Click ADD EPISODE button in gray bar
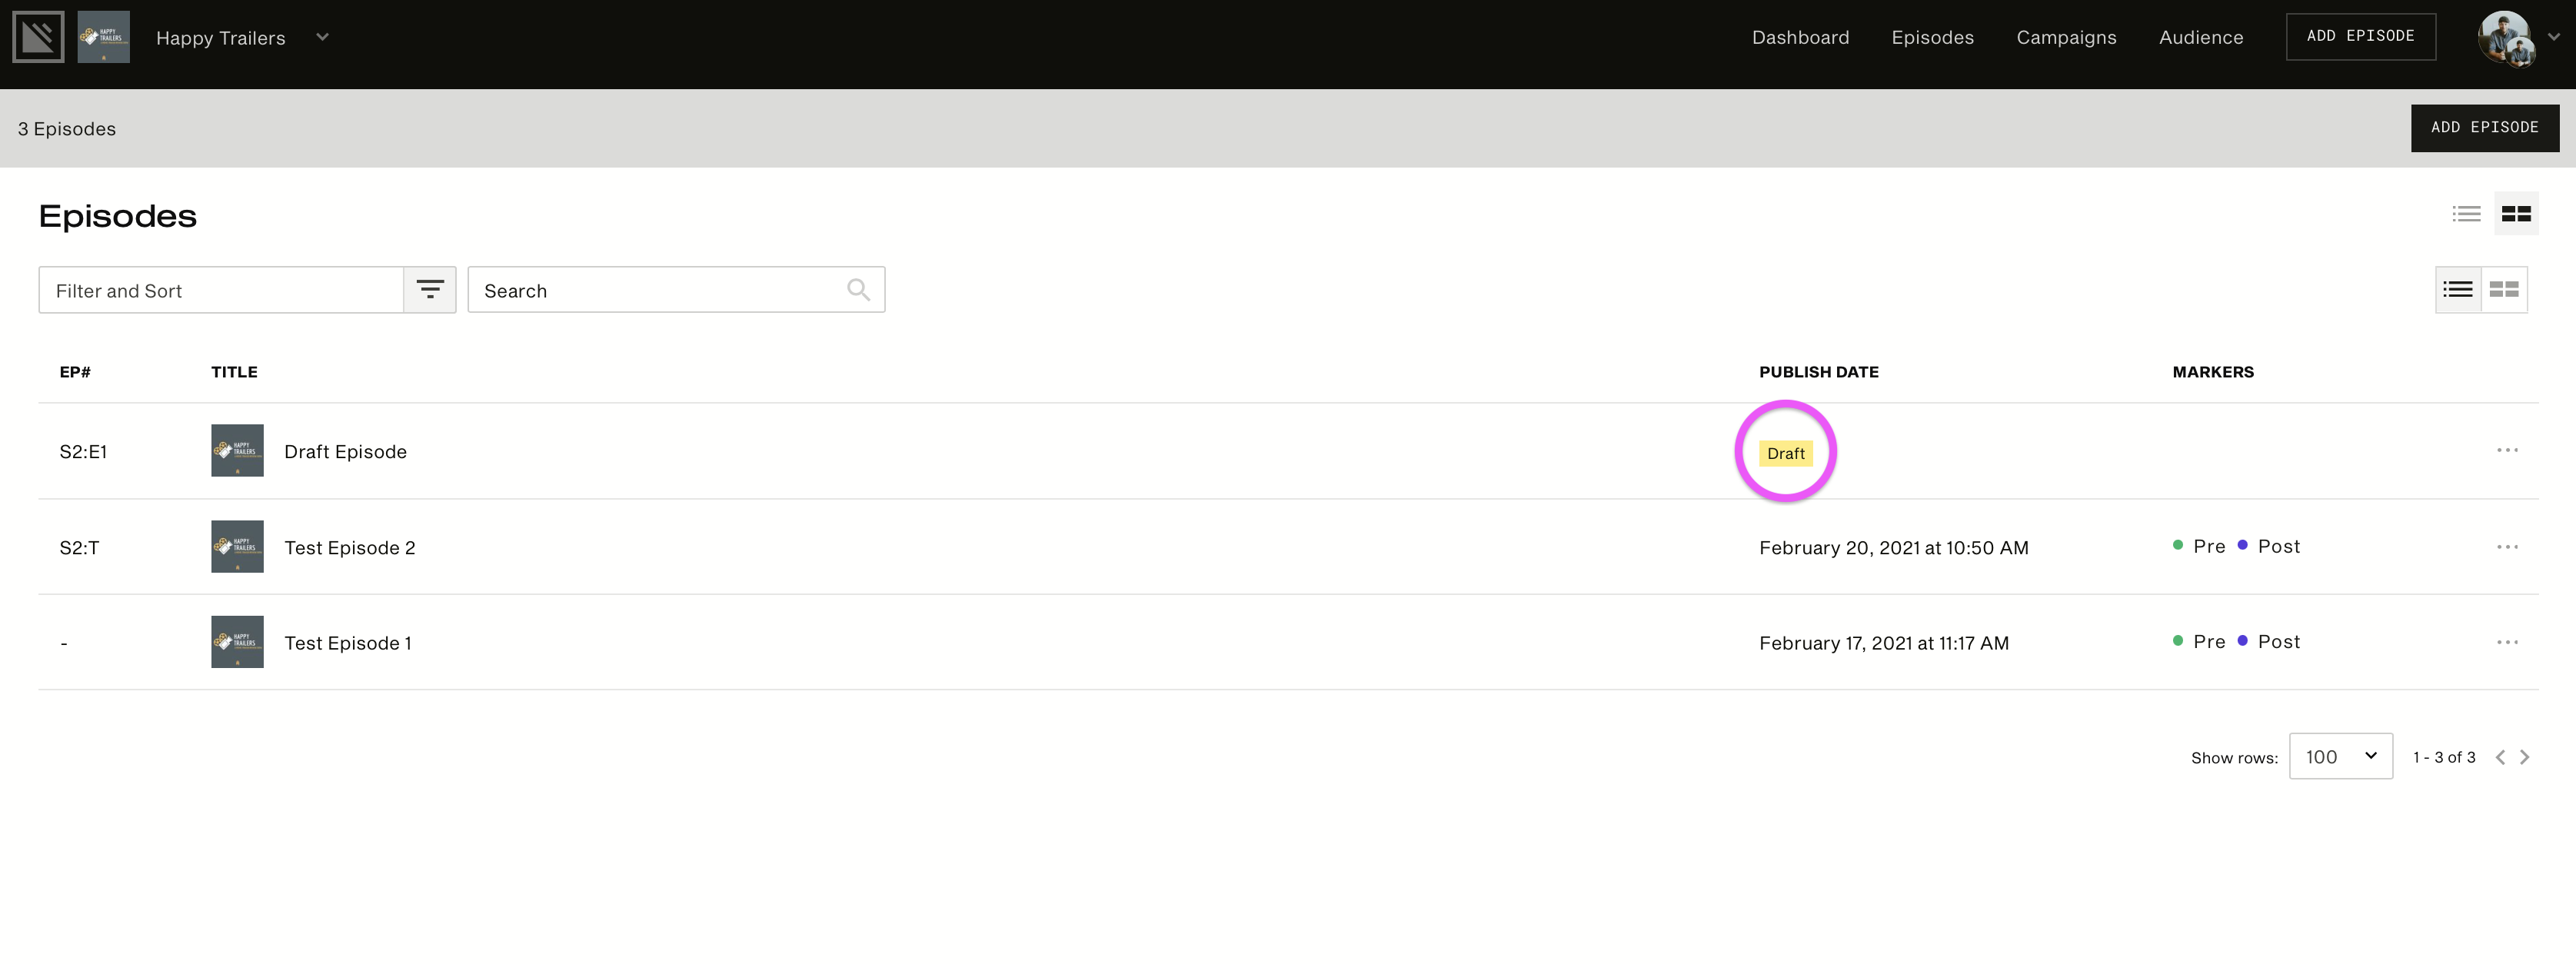This screenshot has height=964, width=2576. coord(2484,128)
